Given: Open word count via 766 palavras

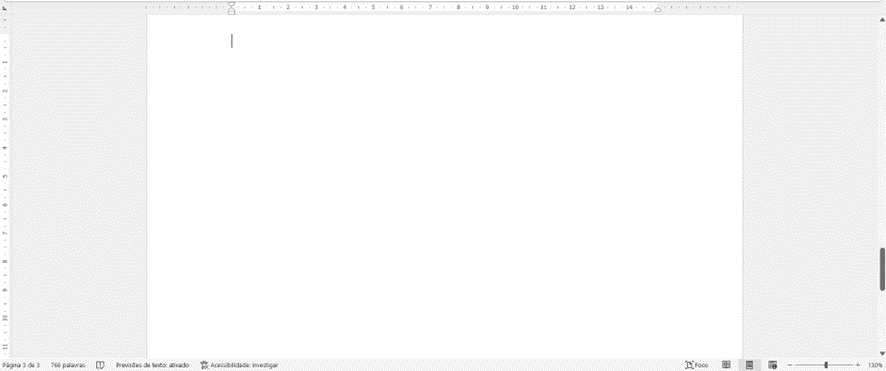Looking at the screenshot, I should pyautogui.click(x=68, y=365).
